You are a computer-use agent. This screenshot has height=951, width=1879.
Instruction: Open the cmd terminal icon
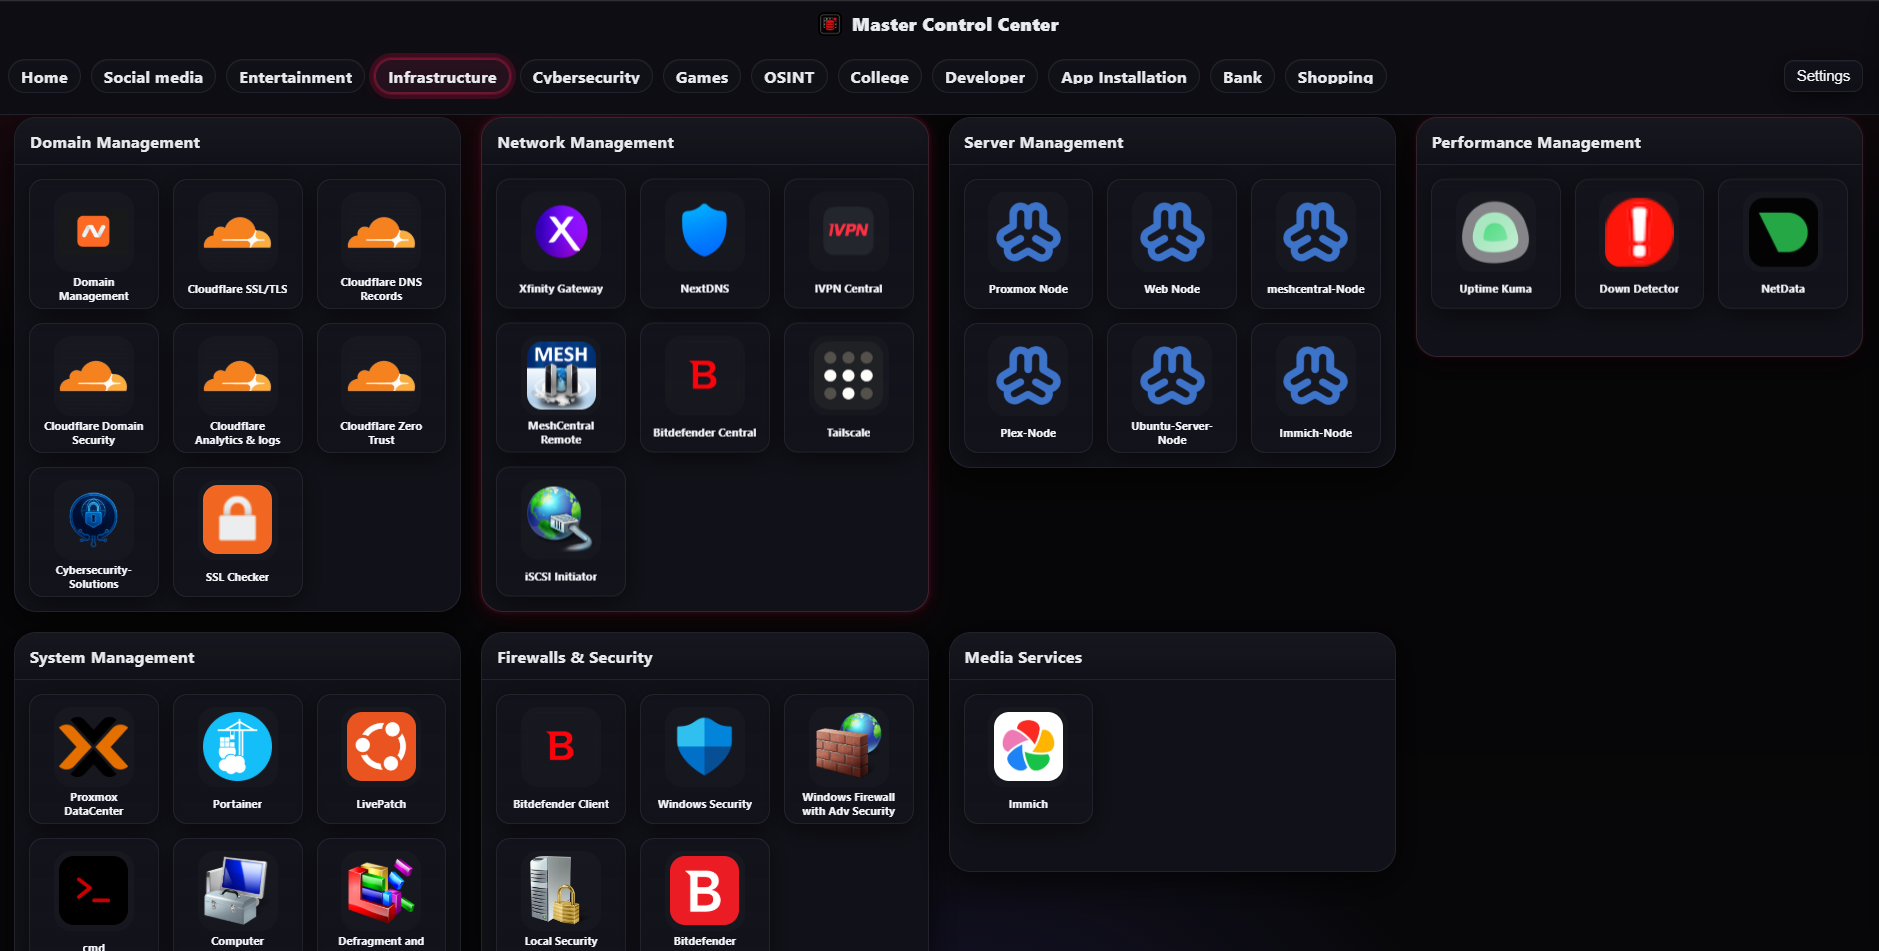pos(94,896)
